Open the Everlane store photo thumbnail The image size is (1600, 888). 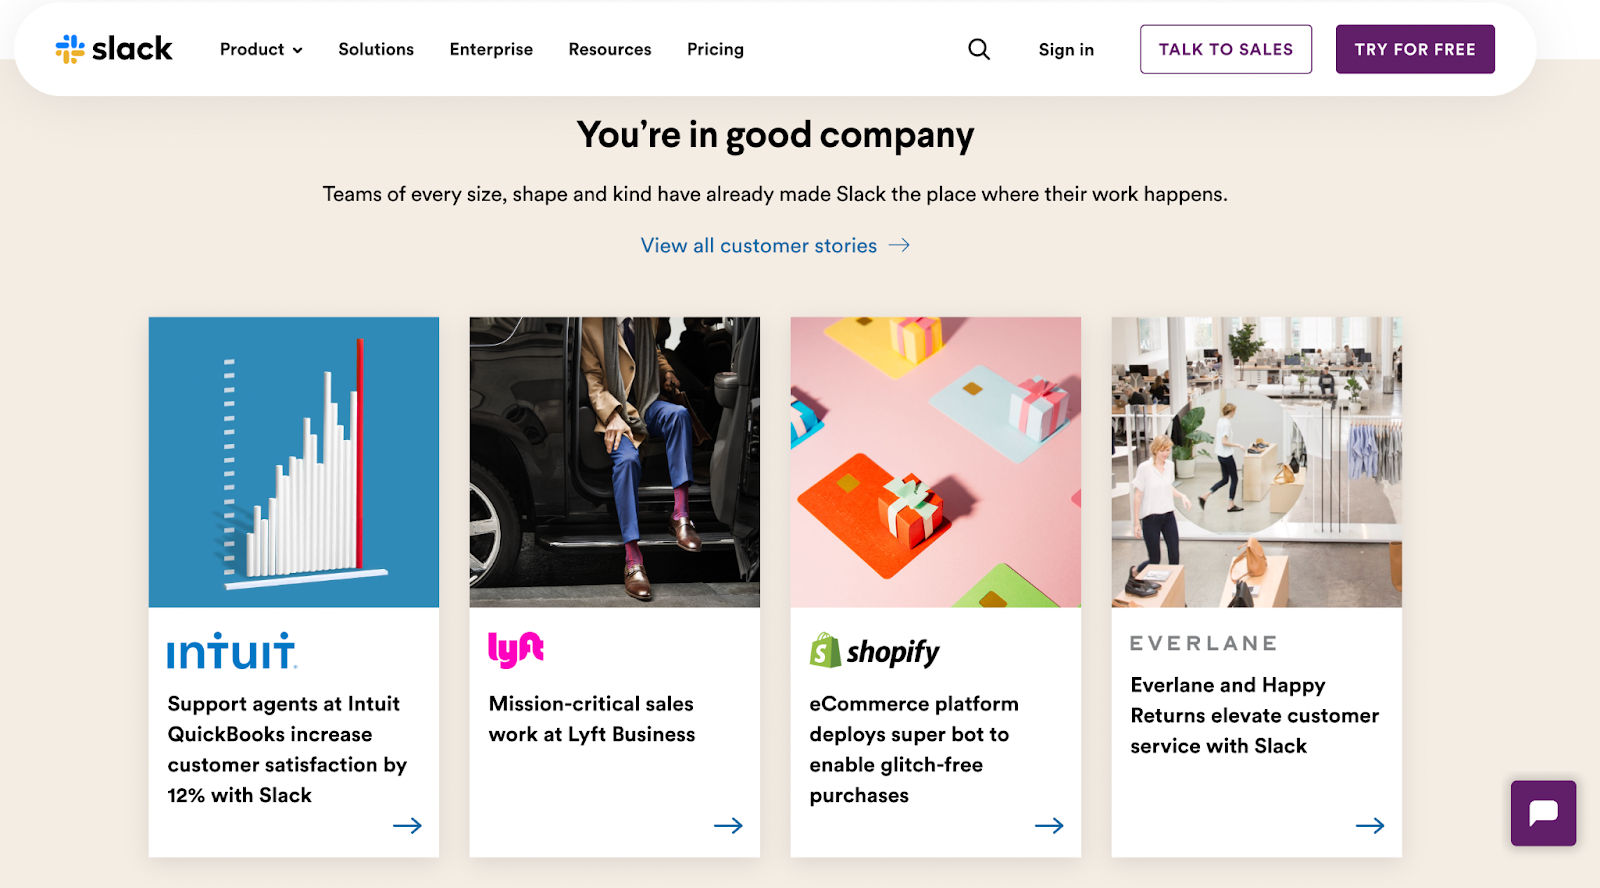click(x=1256, y=462)
